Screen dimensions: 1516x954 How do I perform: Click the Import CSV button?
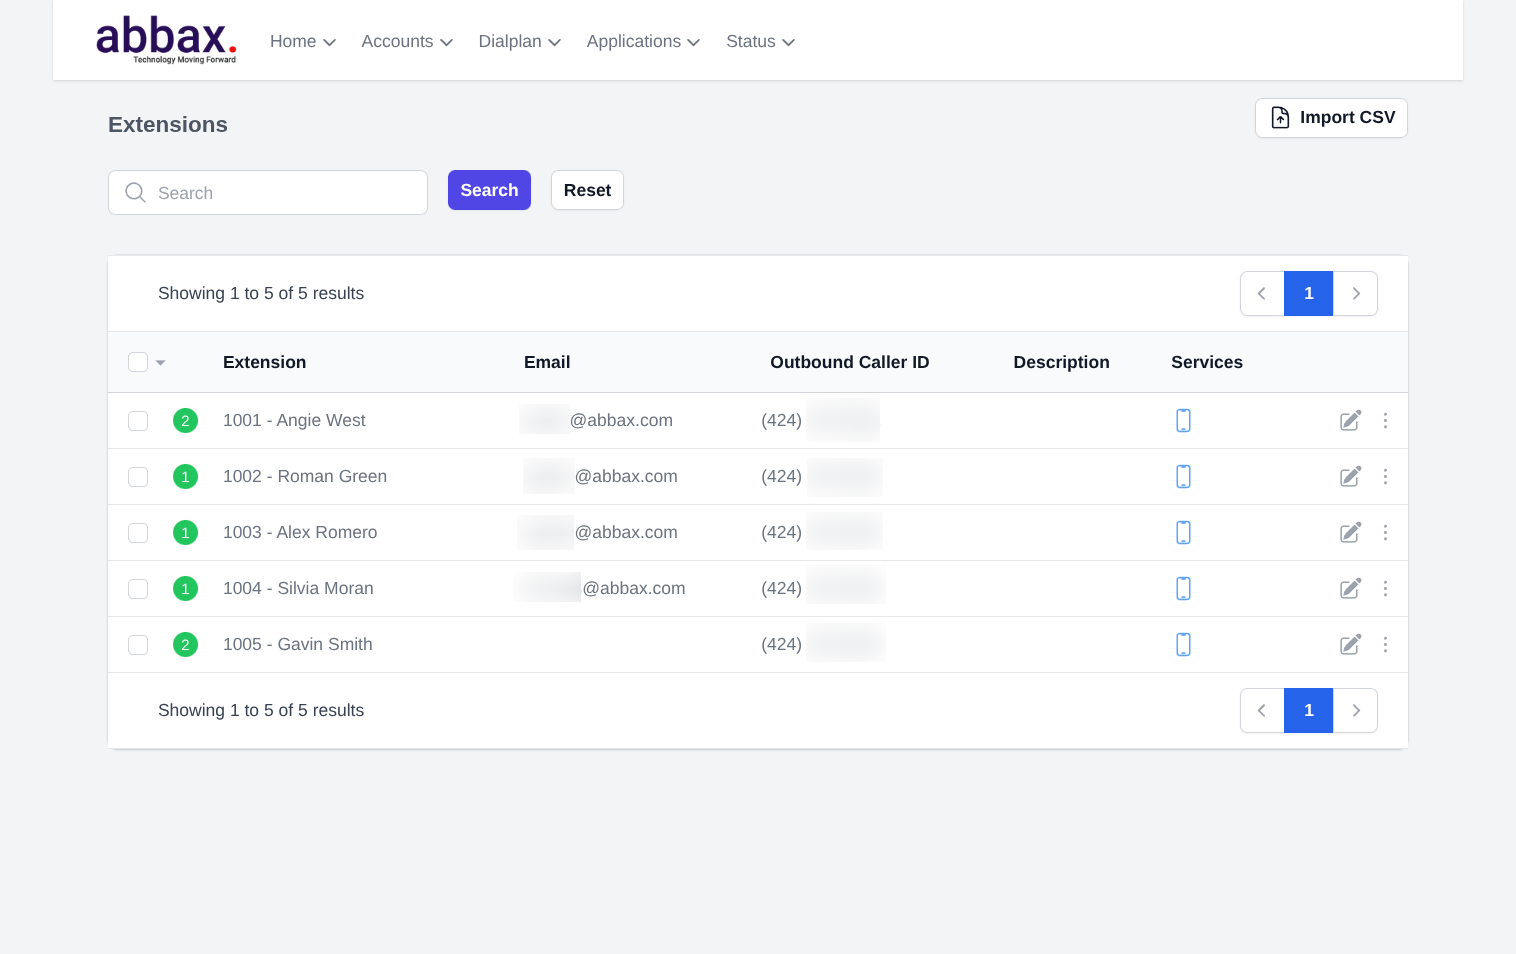(1331, 118)
